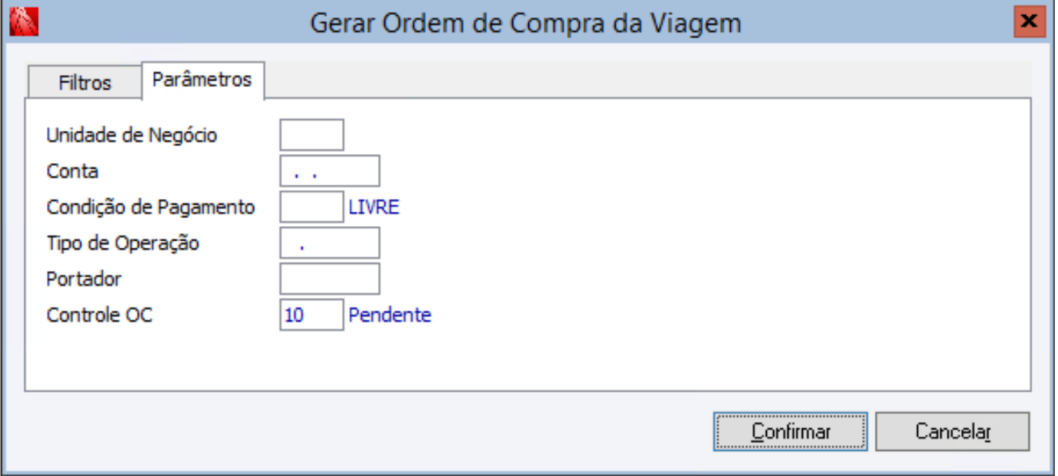Click the red application icon in title bar
1058x476 pixels.
[x=22, y=21]
